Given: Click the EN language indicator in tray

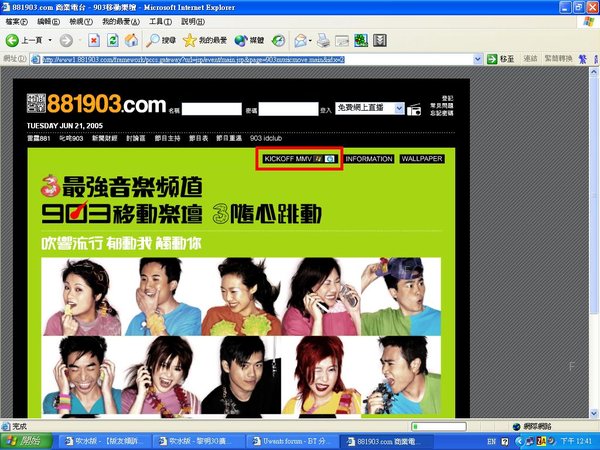Looking at the screenshot, I should (x=491, y=442).
